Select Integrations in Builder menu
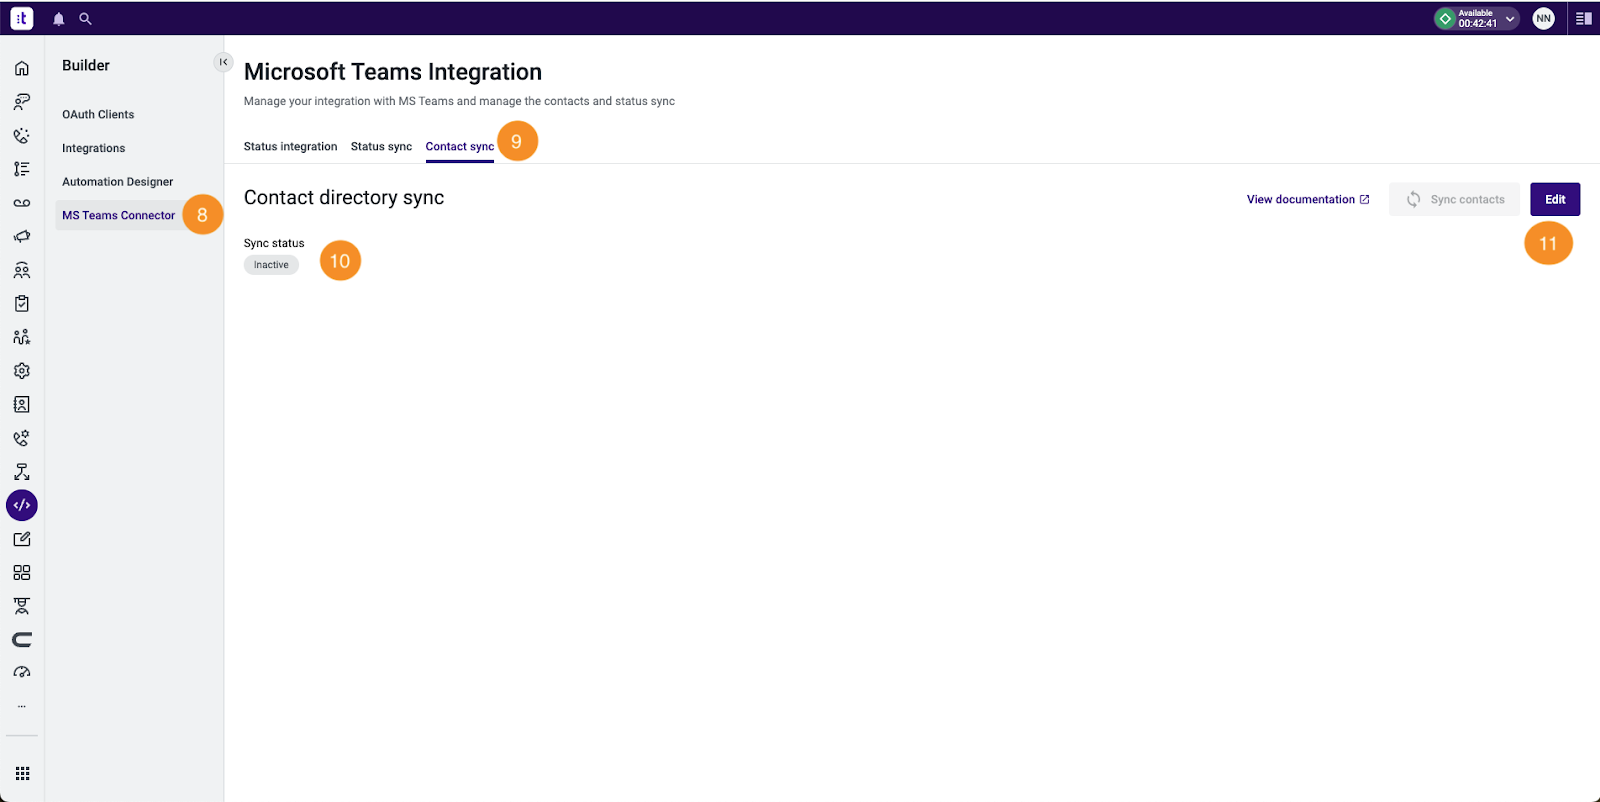 coord(94,148)
